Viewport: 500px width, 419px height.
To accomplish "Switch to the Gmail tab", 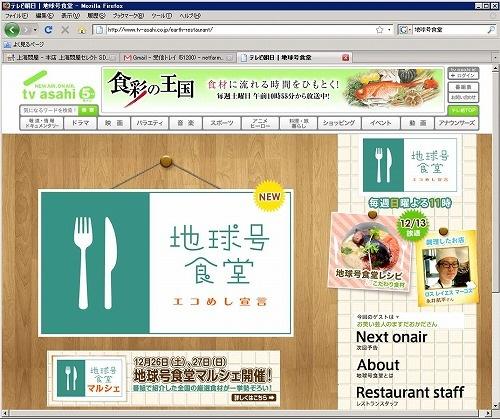I will pyautogui.click(x=178, y=58).
